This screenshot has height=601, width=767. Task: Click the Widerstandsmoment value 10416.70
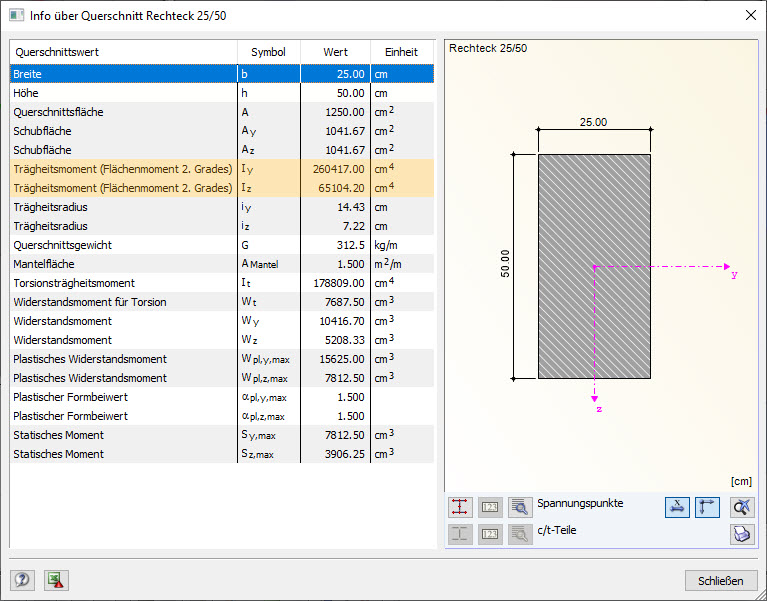click(342, 321)
